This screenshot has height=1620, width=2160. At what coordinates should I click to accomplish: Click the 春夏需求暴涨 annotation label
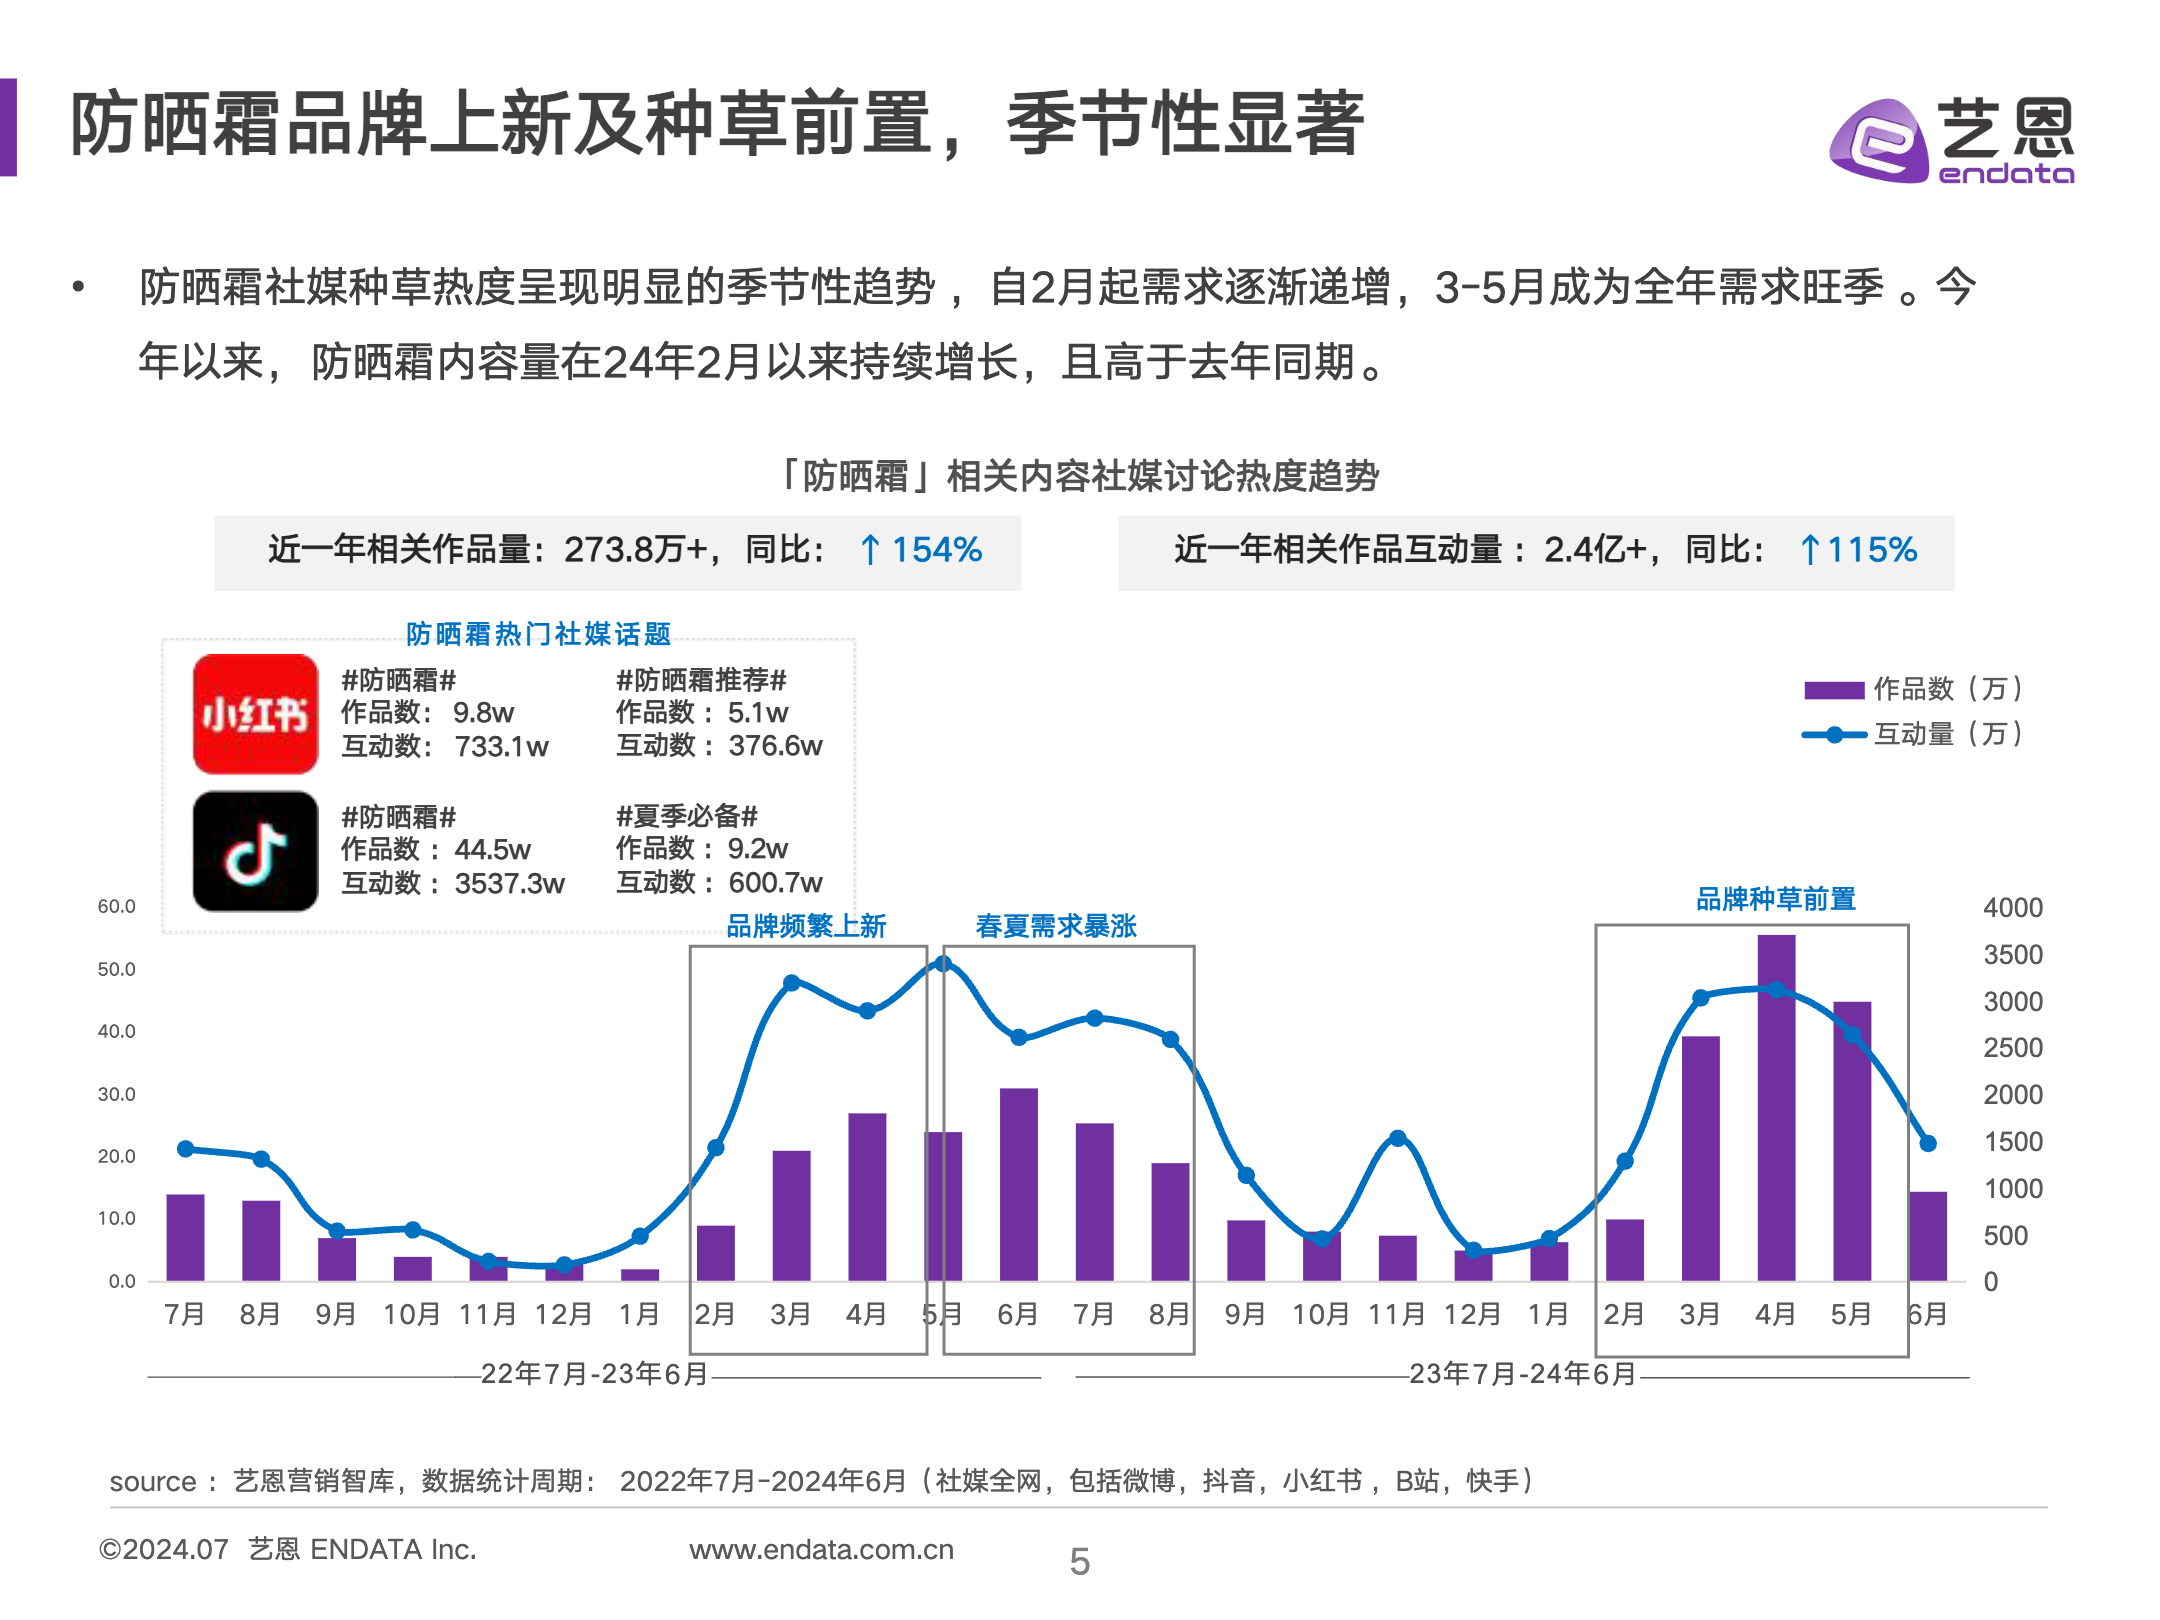[x=1056, y=926]
